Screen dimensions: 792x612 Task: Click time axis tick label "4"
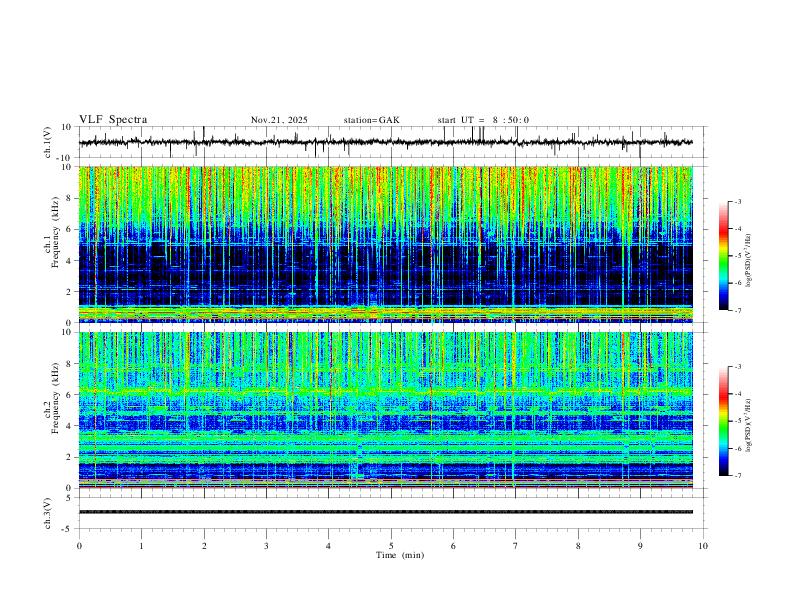(x=329, y=546)
